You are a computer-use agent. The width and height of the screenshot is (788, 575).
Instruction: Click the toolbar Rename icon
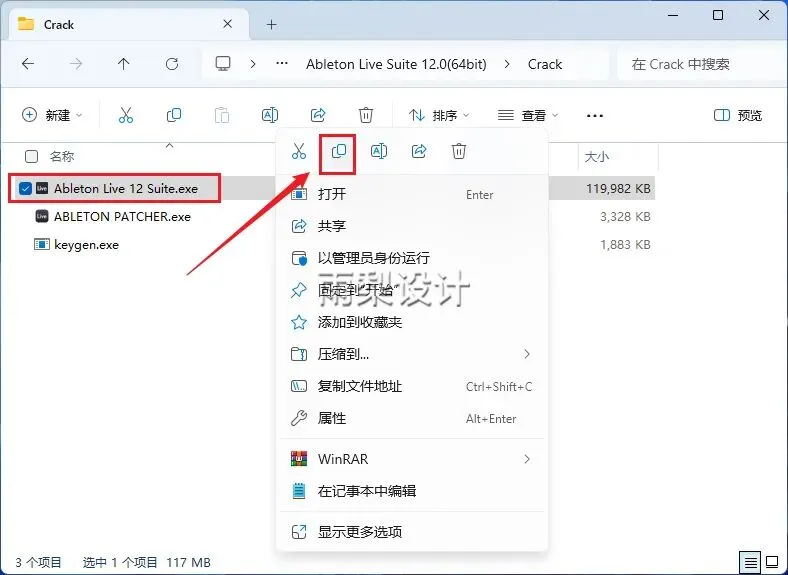coord(270,115)
